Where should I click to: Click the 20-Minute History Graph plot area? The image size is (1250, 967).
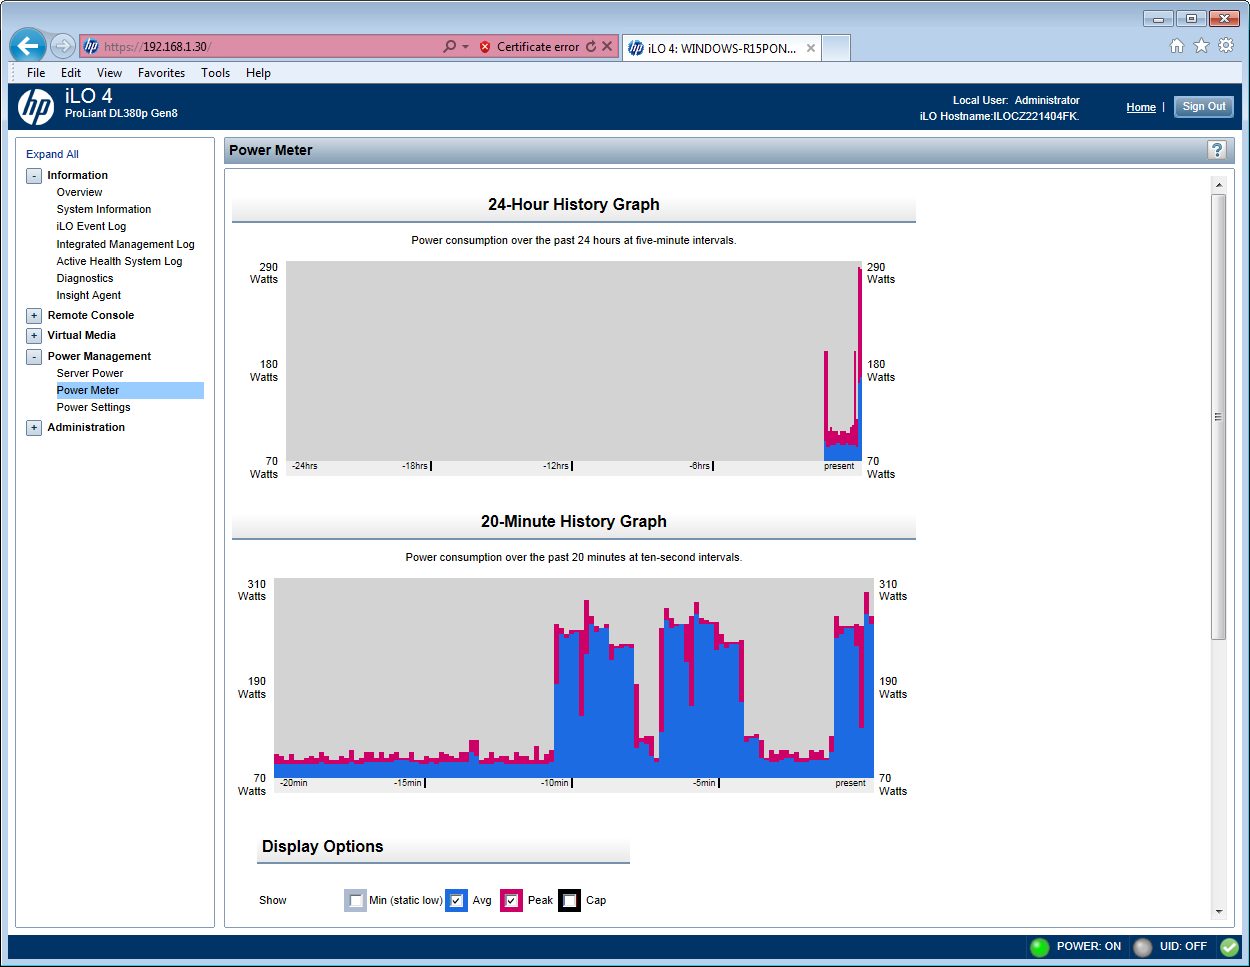[574, 678]
